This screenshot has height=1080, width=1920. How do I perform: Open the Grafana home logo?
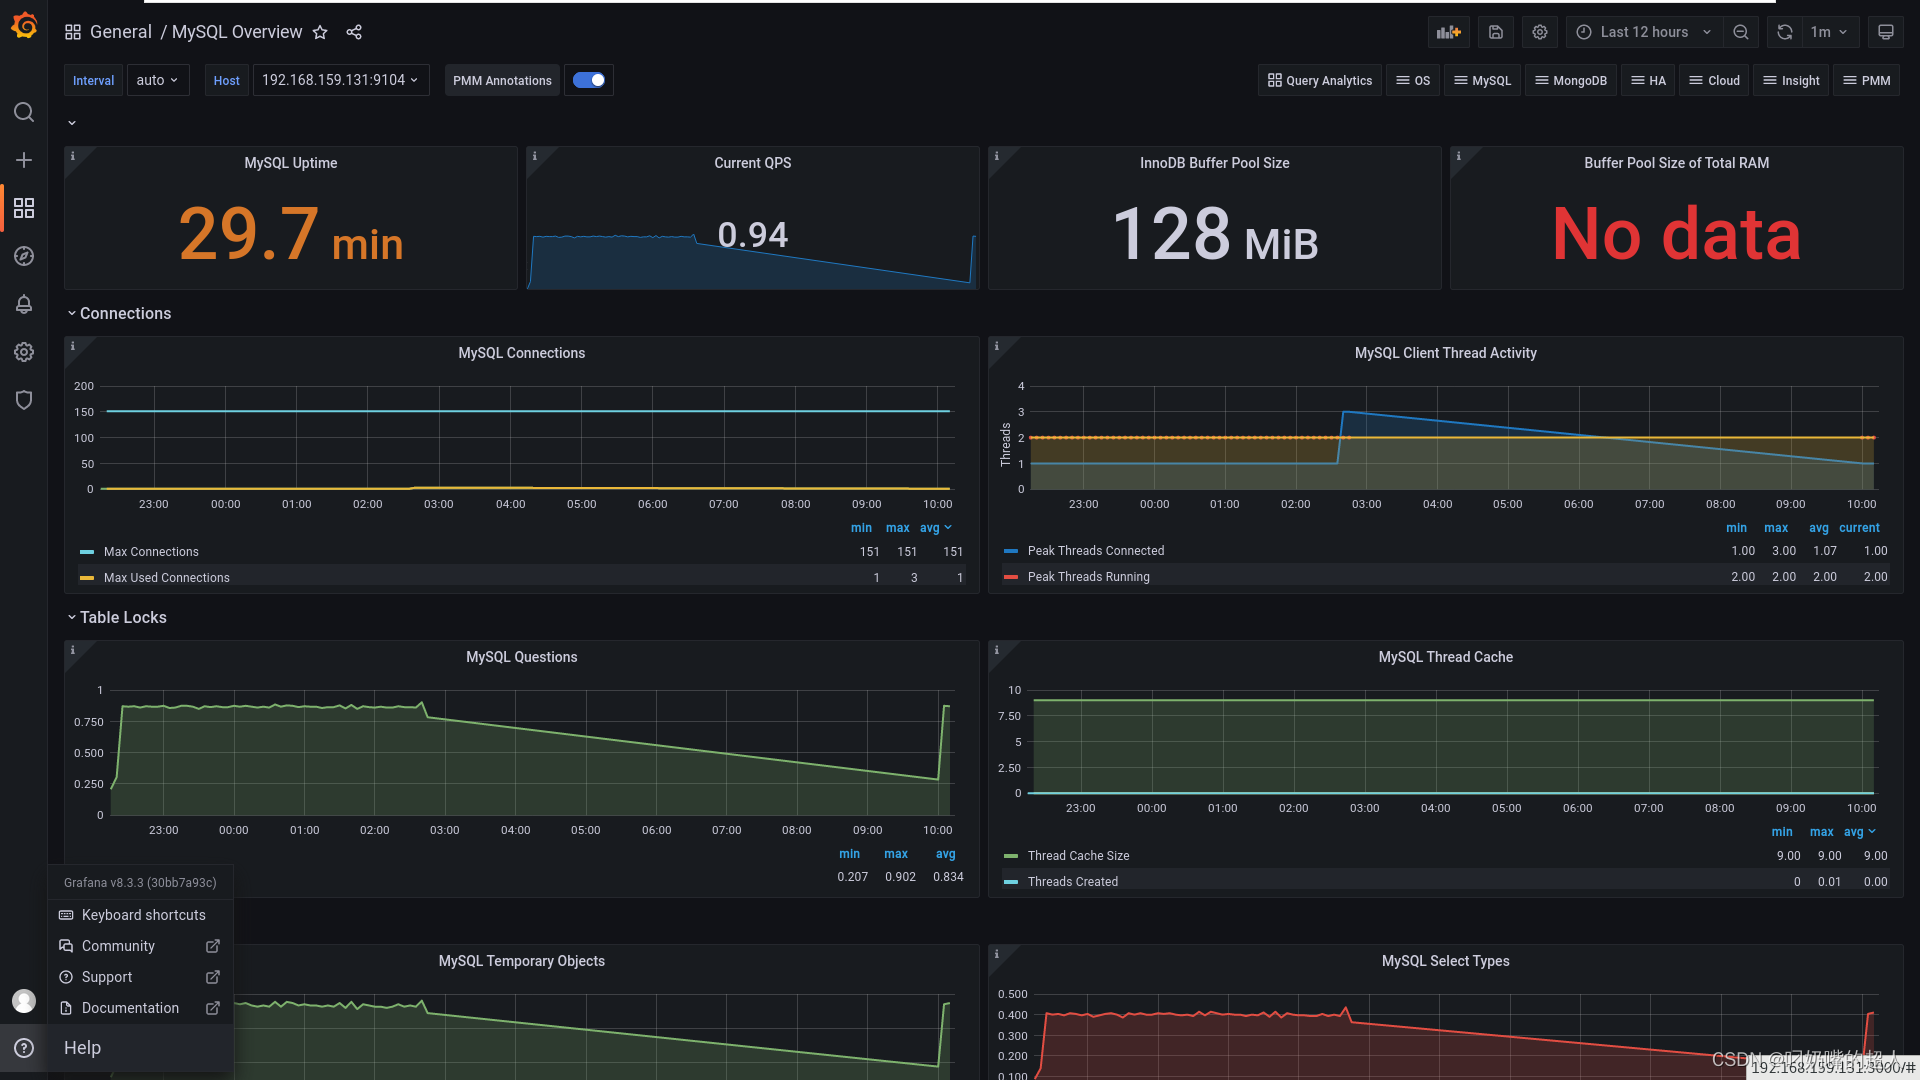(24, 27)
